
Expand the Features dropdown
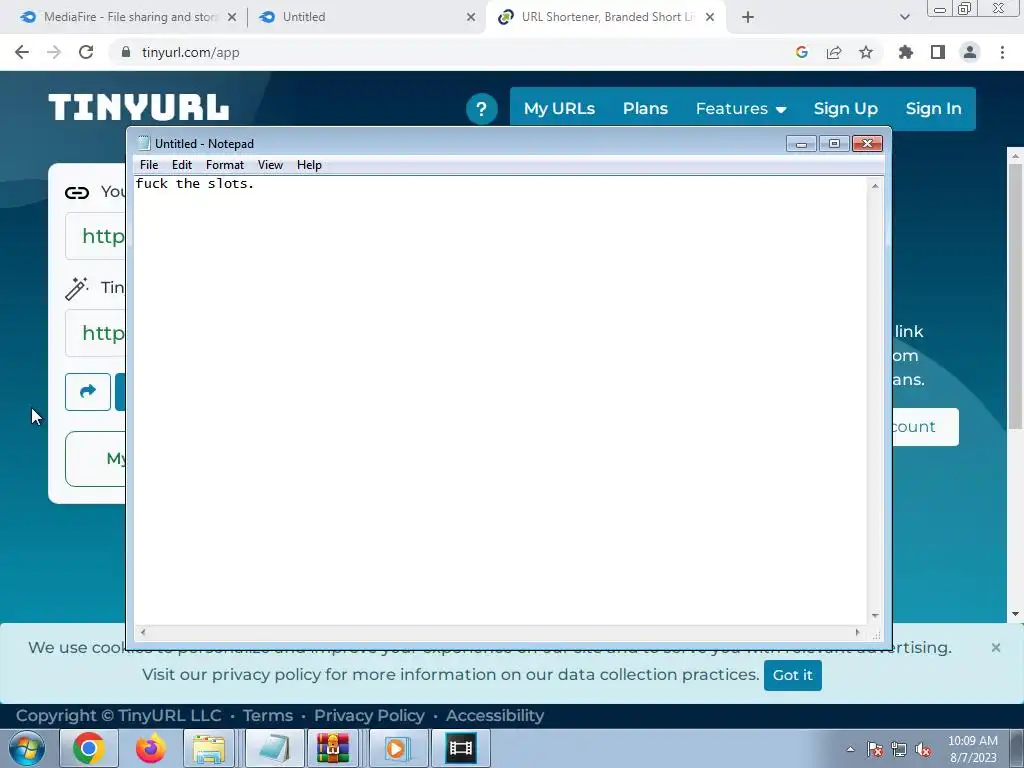pyautogui.click(x=741, y=108)
